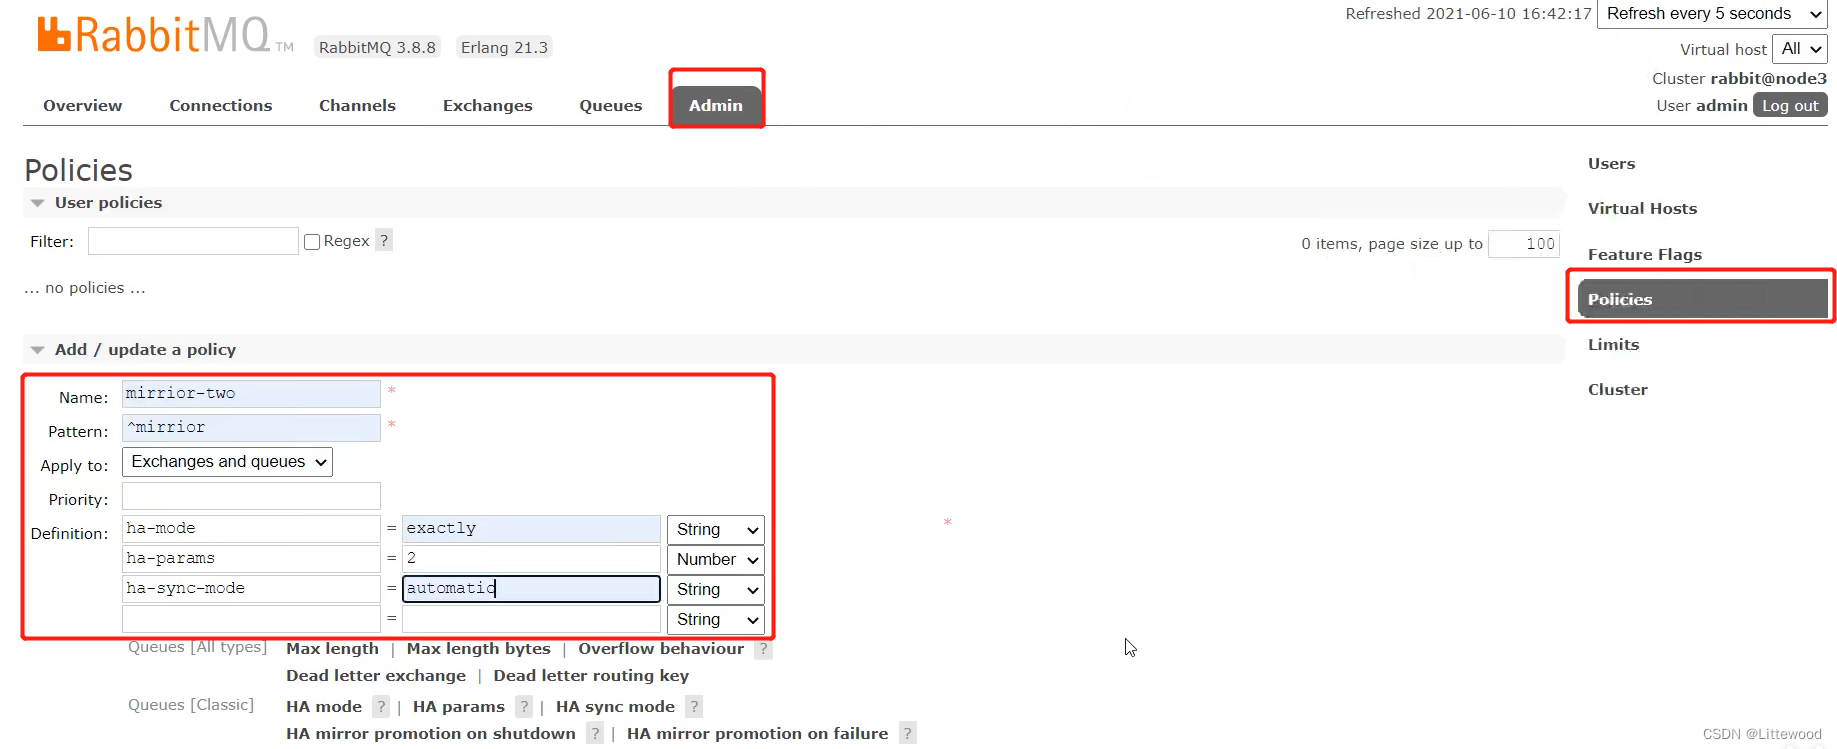1837x749 pixels.
Task: Enable the Regex filter checkbox
Action: pos(312,242)
